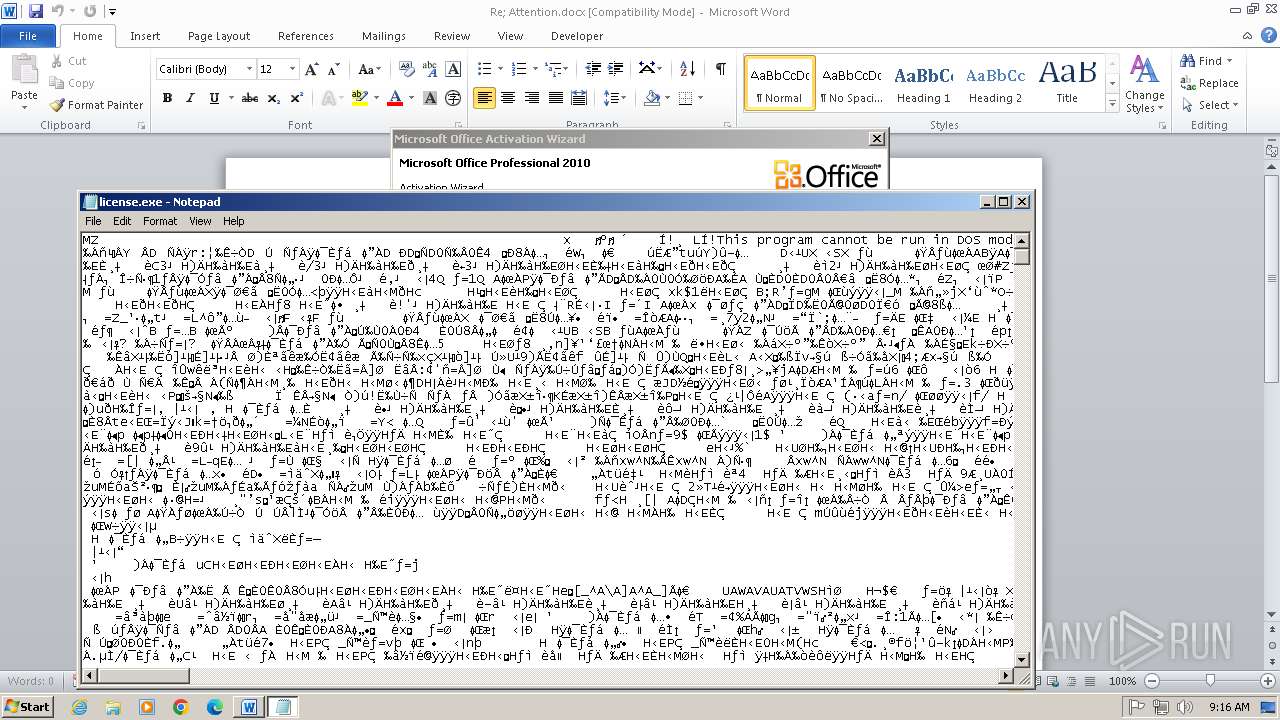Apply the No Spacing style
The width and height of the screenshot is (1280, 720).
click(851, 84)
